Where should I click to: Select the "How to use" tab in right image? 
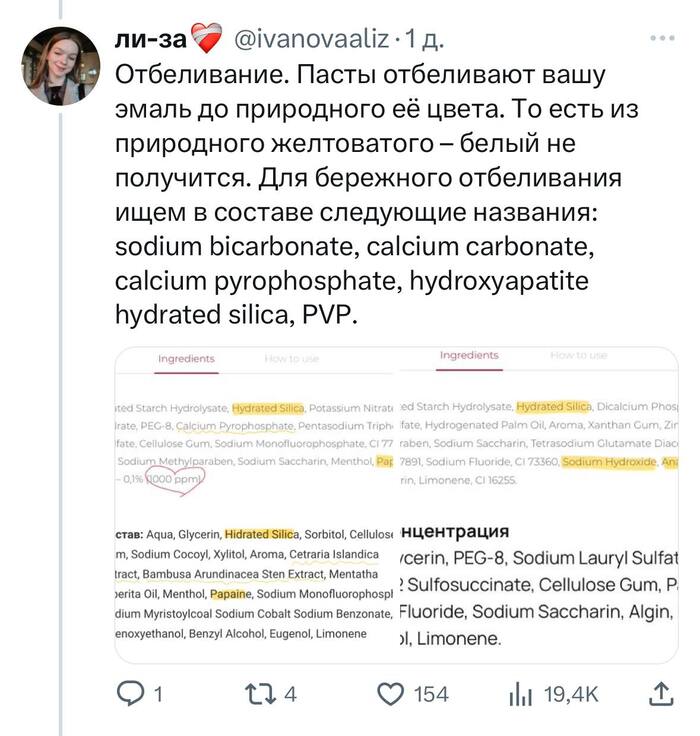point(578,355)
